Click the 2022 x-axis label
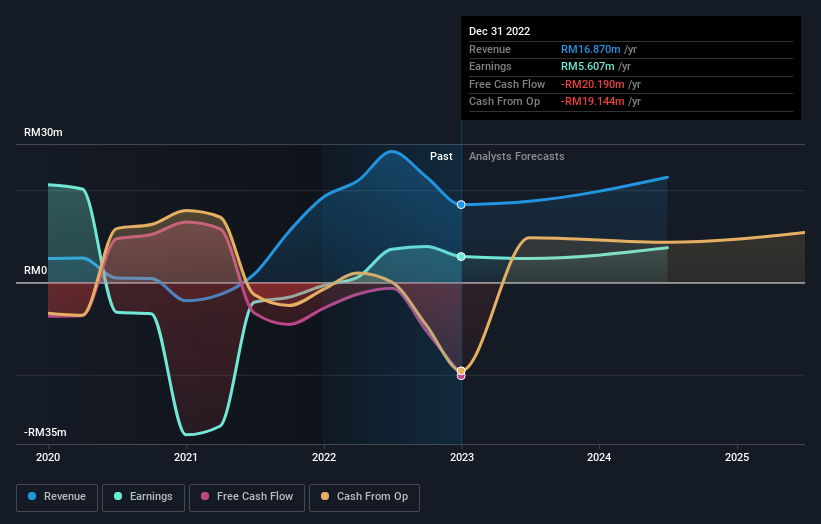Screen dimensions: 821x524 (324, 458)
